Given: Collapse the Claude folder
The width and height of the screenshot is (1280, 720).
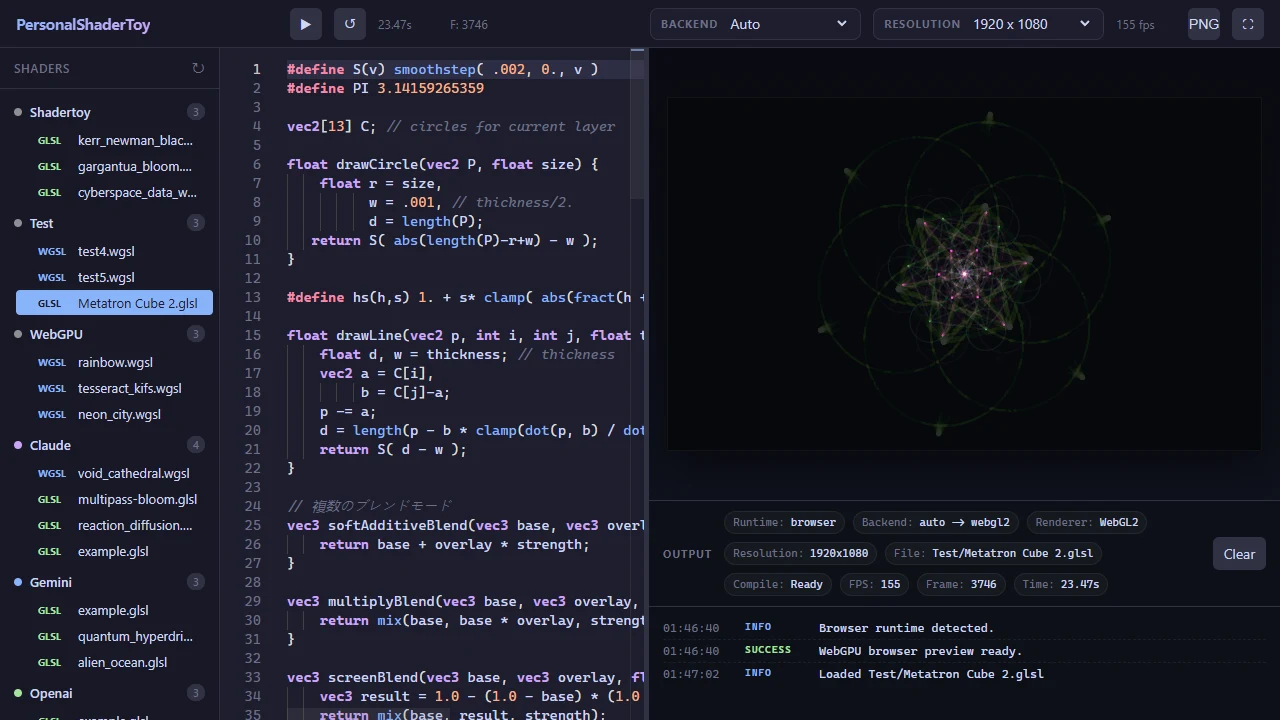Looking at the screenshot, I should [x=109, y=445].
